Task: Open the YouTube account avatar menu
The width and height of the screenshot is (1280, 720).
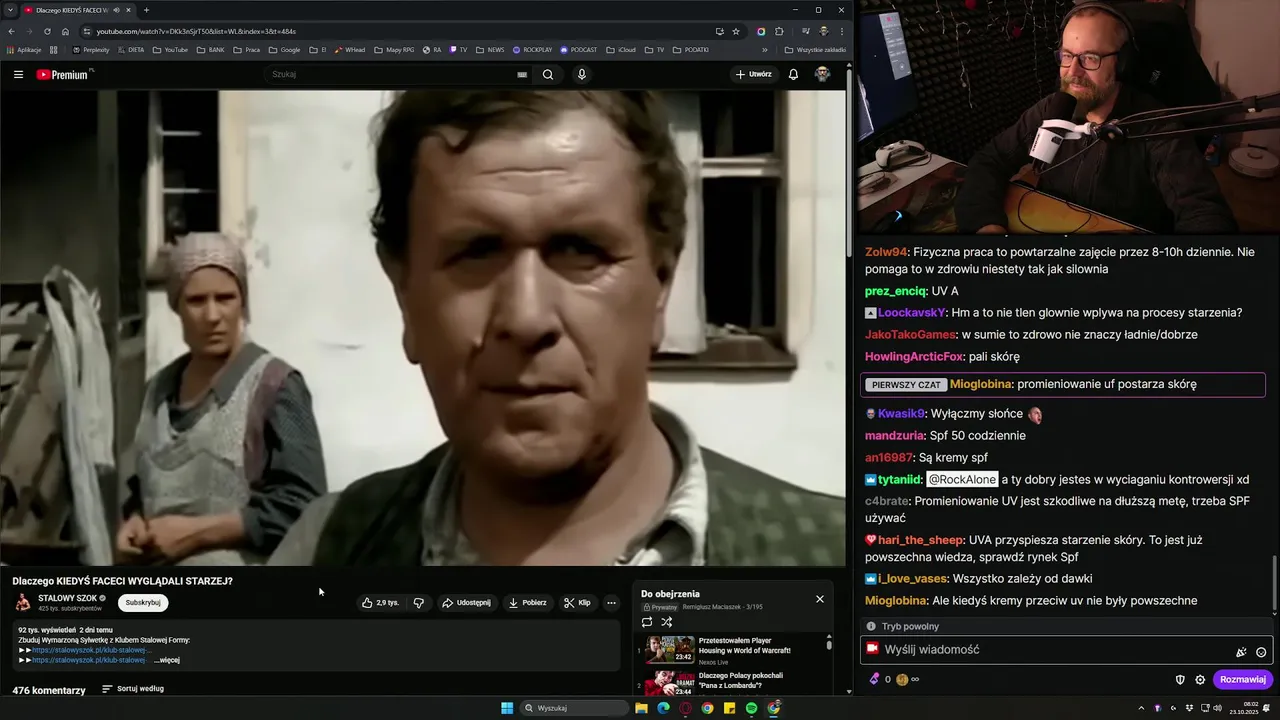Action: pos(822,74)
